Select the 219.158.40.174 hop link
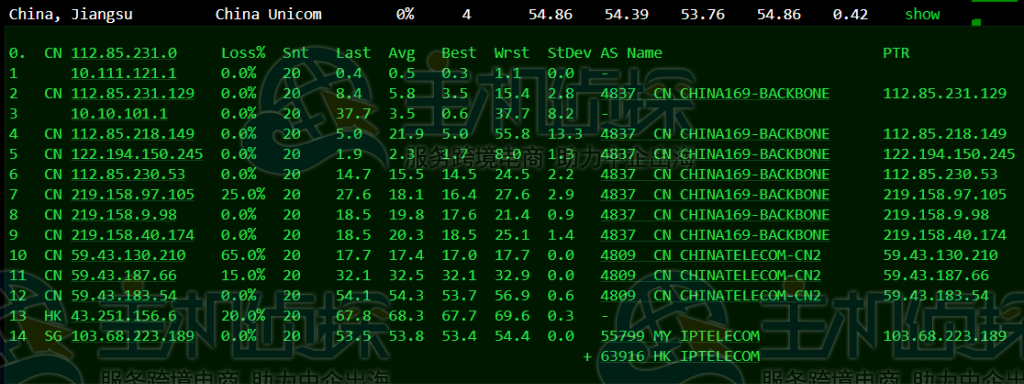 pos(133,236)
